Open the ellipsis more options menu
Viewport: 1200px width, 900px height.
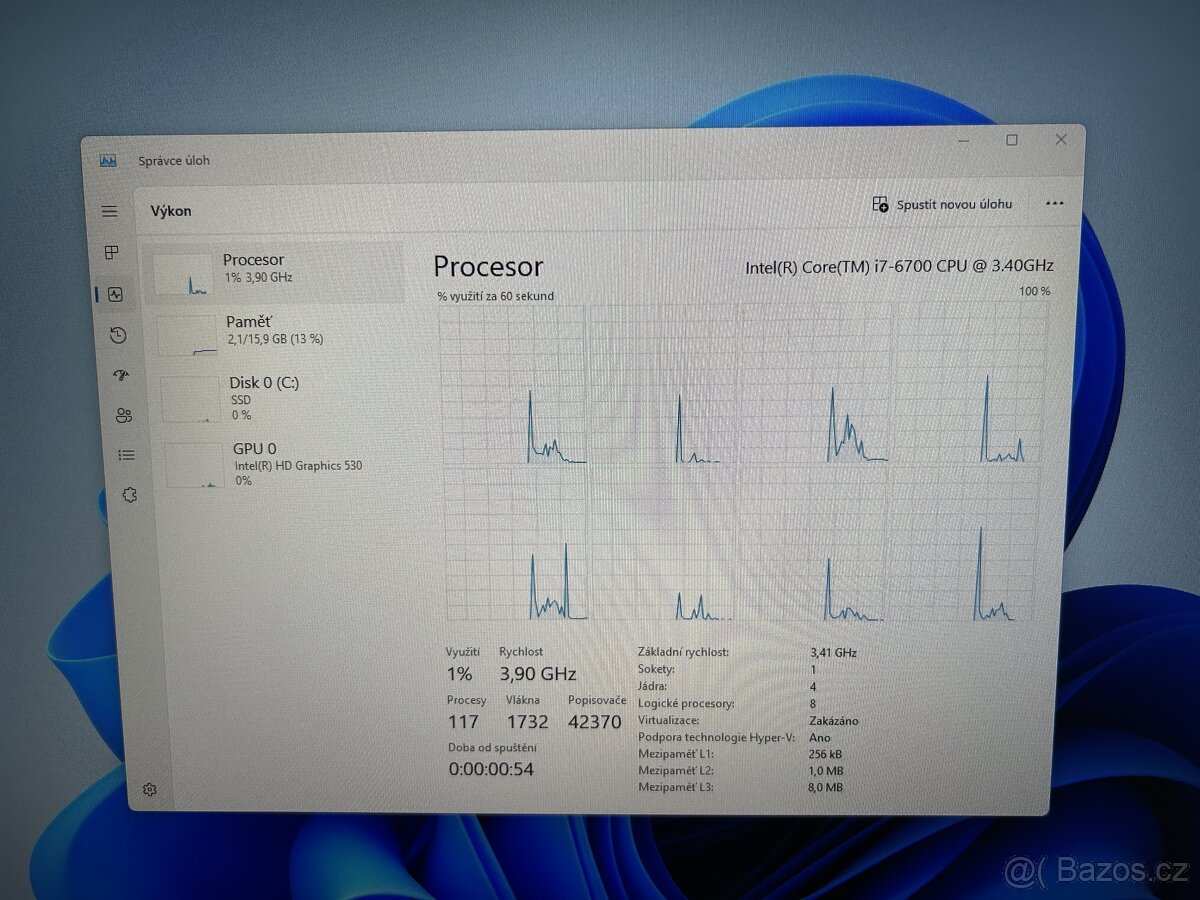click(x=1054, y=204)
